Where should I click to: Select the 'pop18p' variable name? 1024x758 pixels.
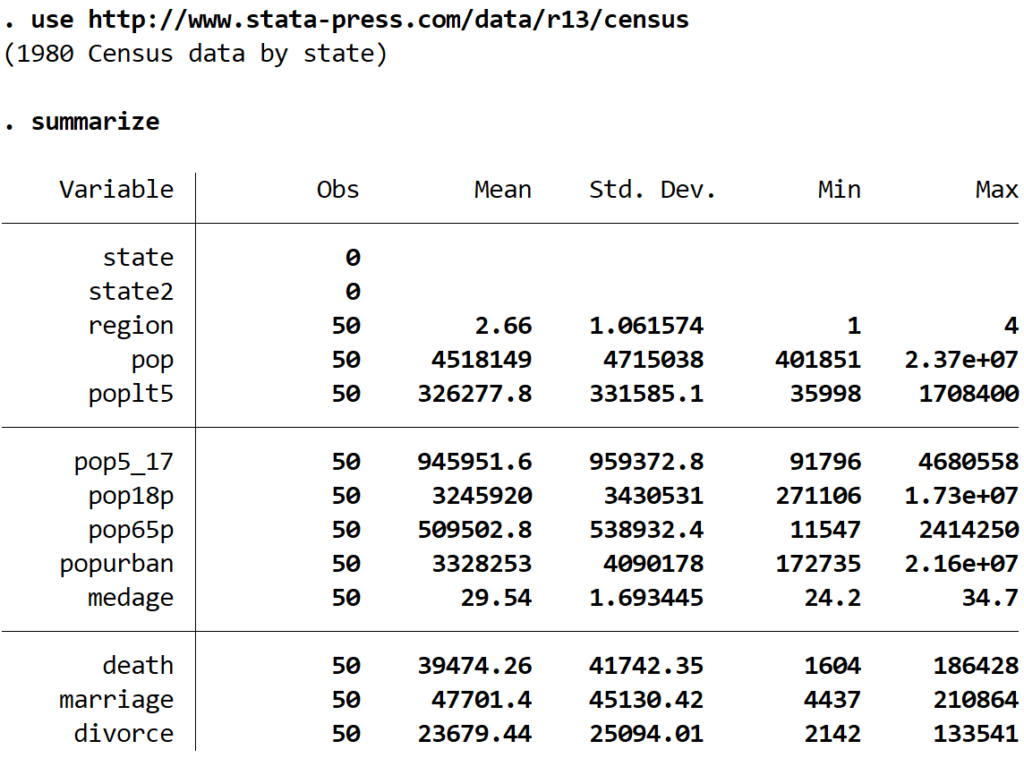point(131,496)
